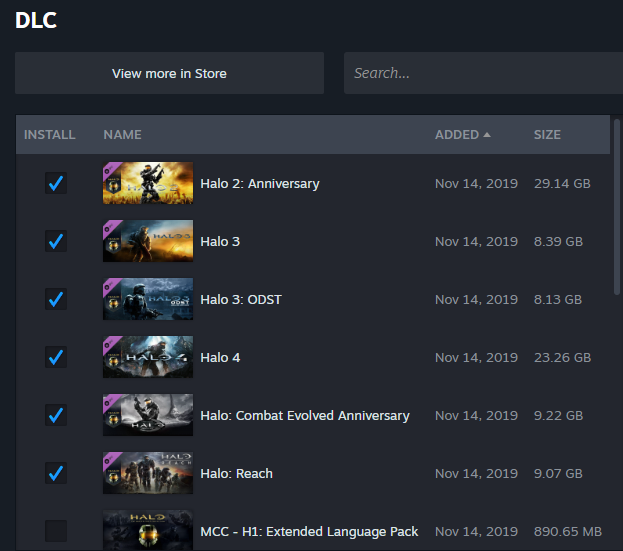Open Halo: Combat Evolved Anniversary thumbnail
The image size is (623, 551).
pyautogui.click(x=148, y=415)
